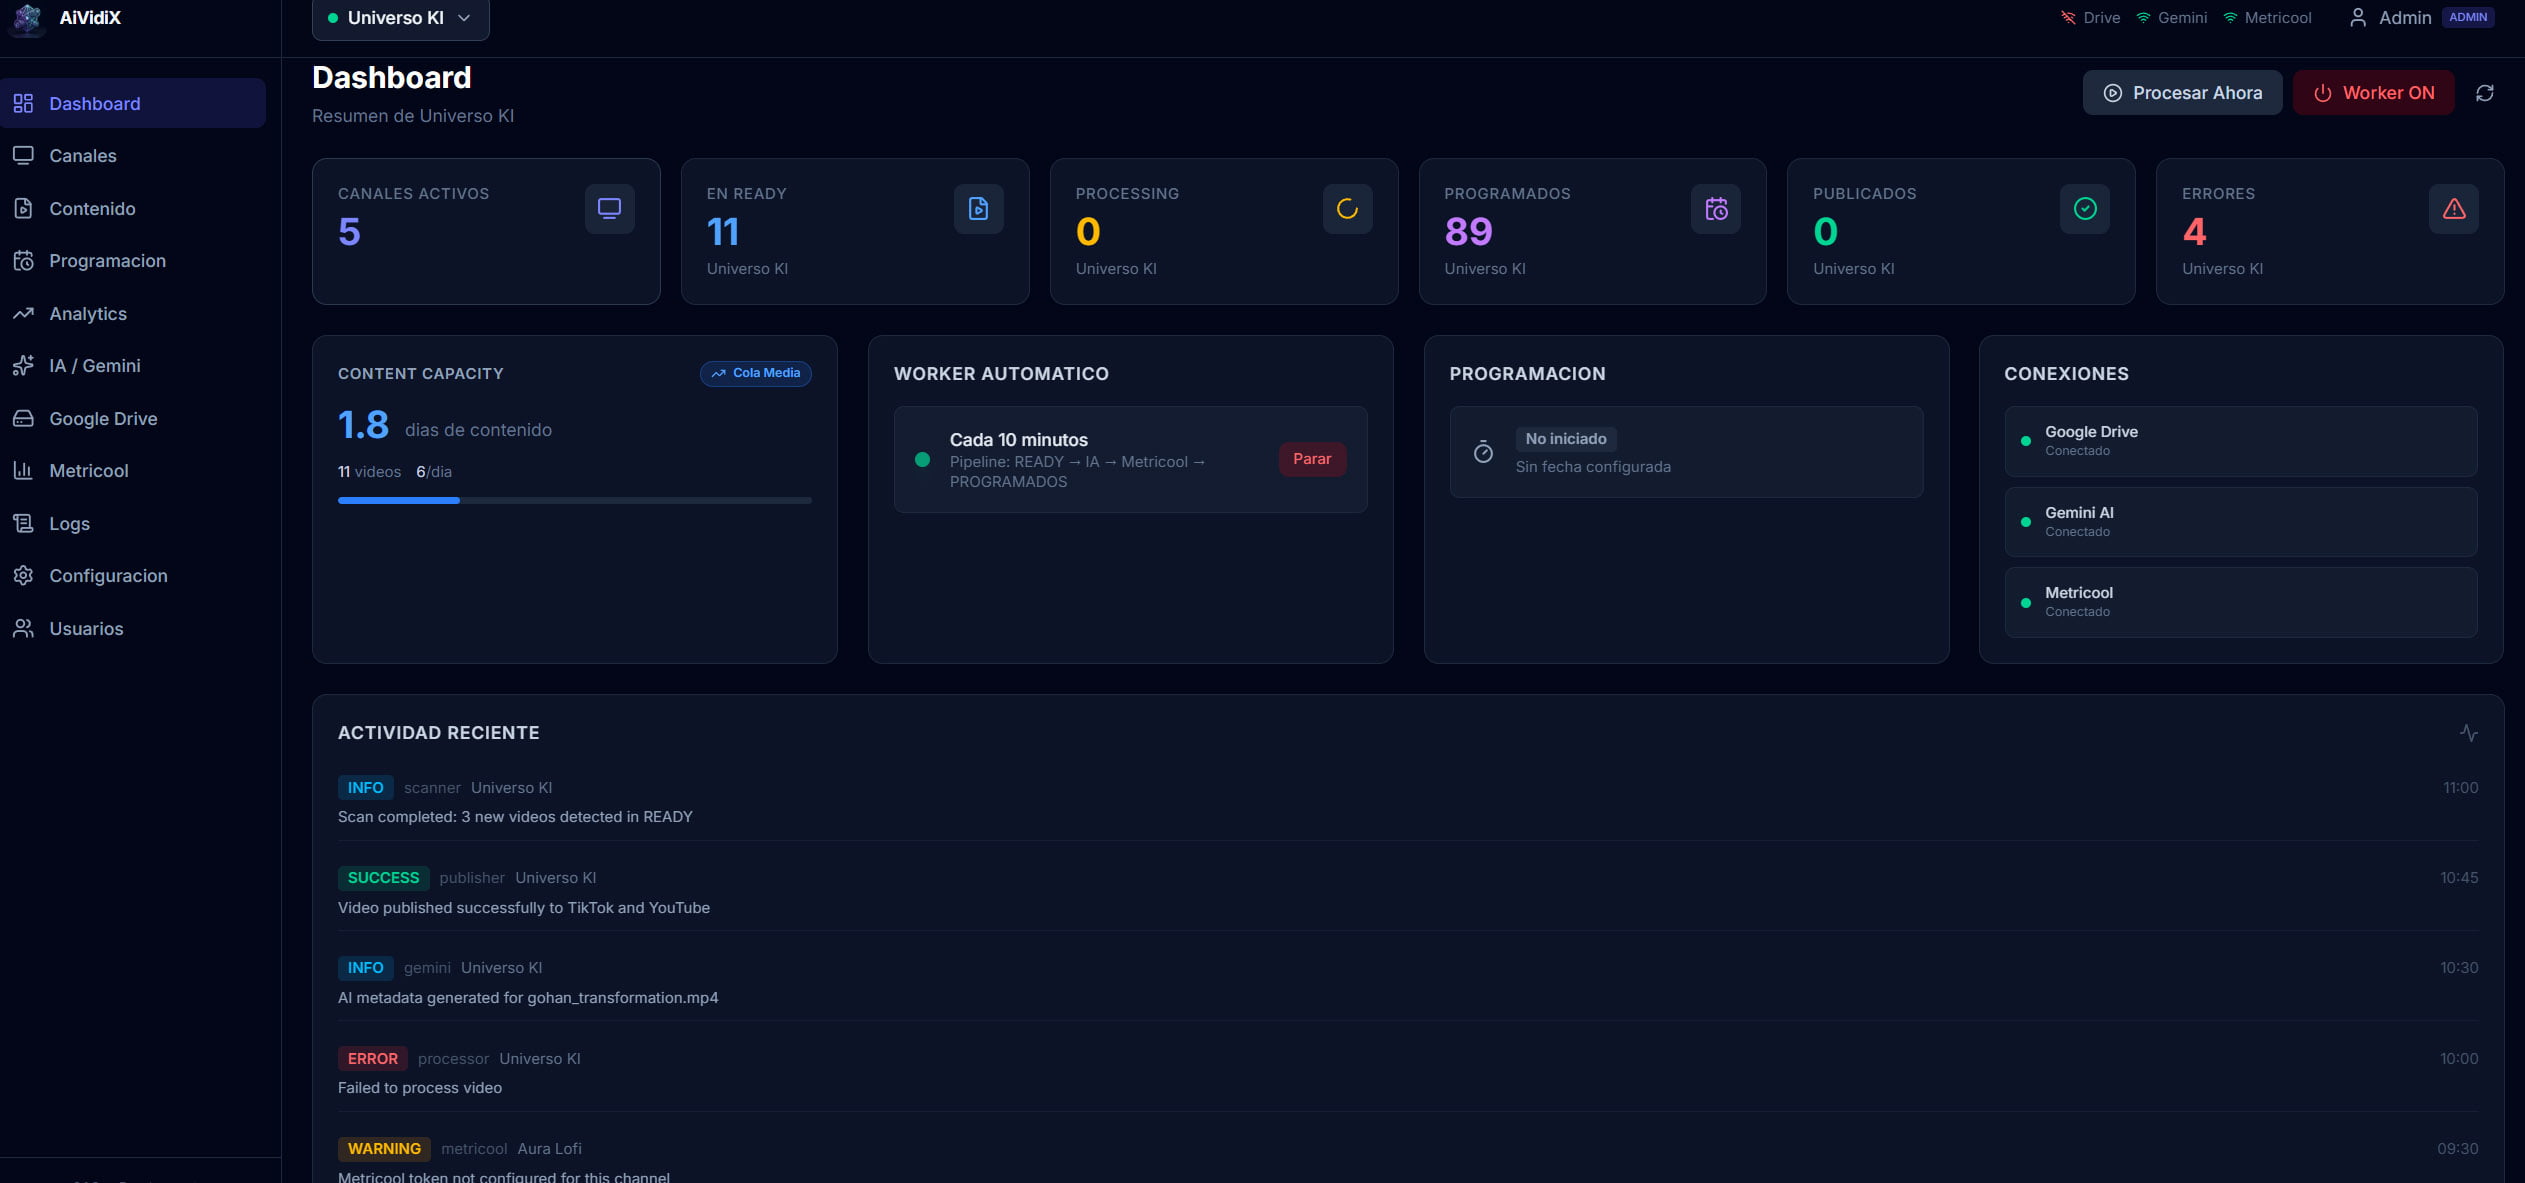Click the refresh icon next to Worker ON
The height and width of the screenshot is (1183, 2525).
(x=2486, y=92)
